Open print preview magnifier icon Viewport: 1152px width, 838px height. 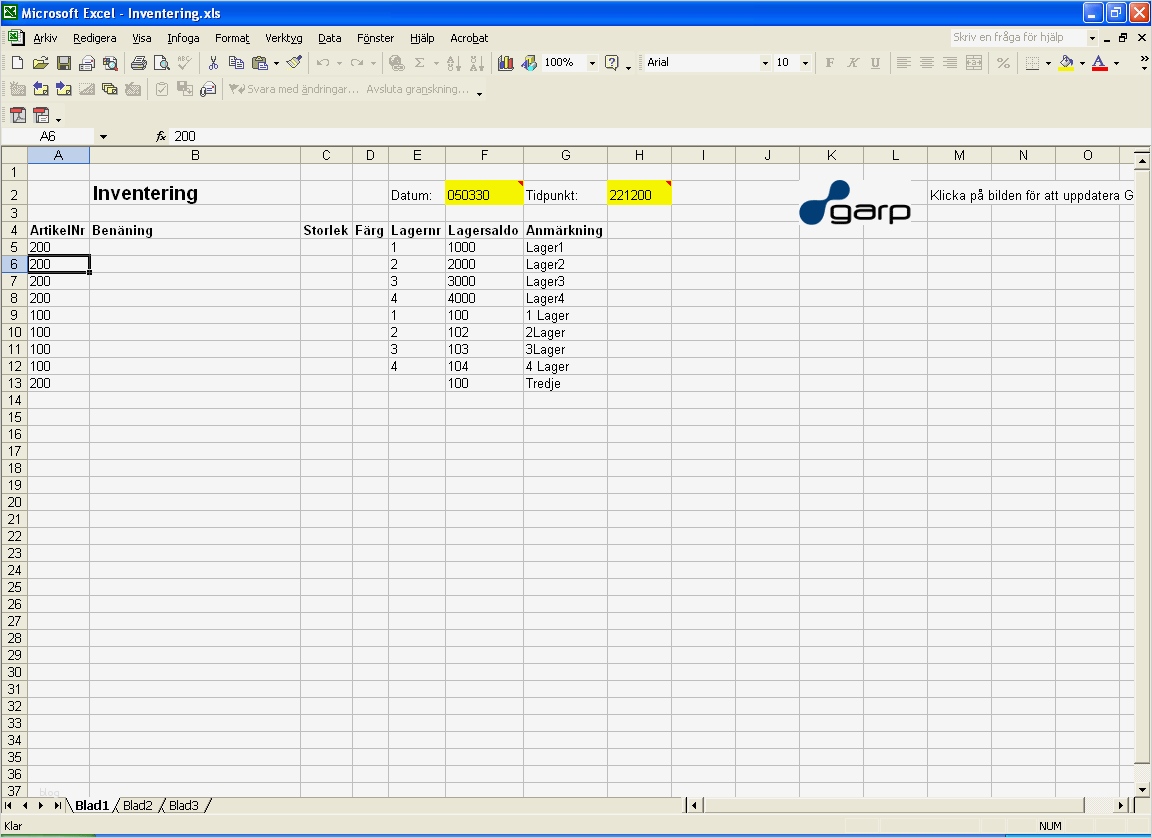[x=162, y=63]
